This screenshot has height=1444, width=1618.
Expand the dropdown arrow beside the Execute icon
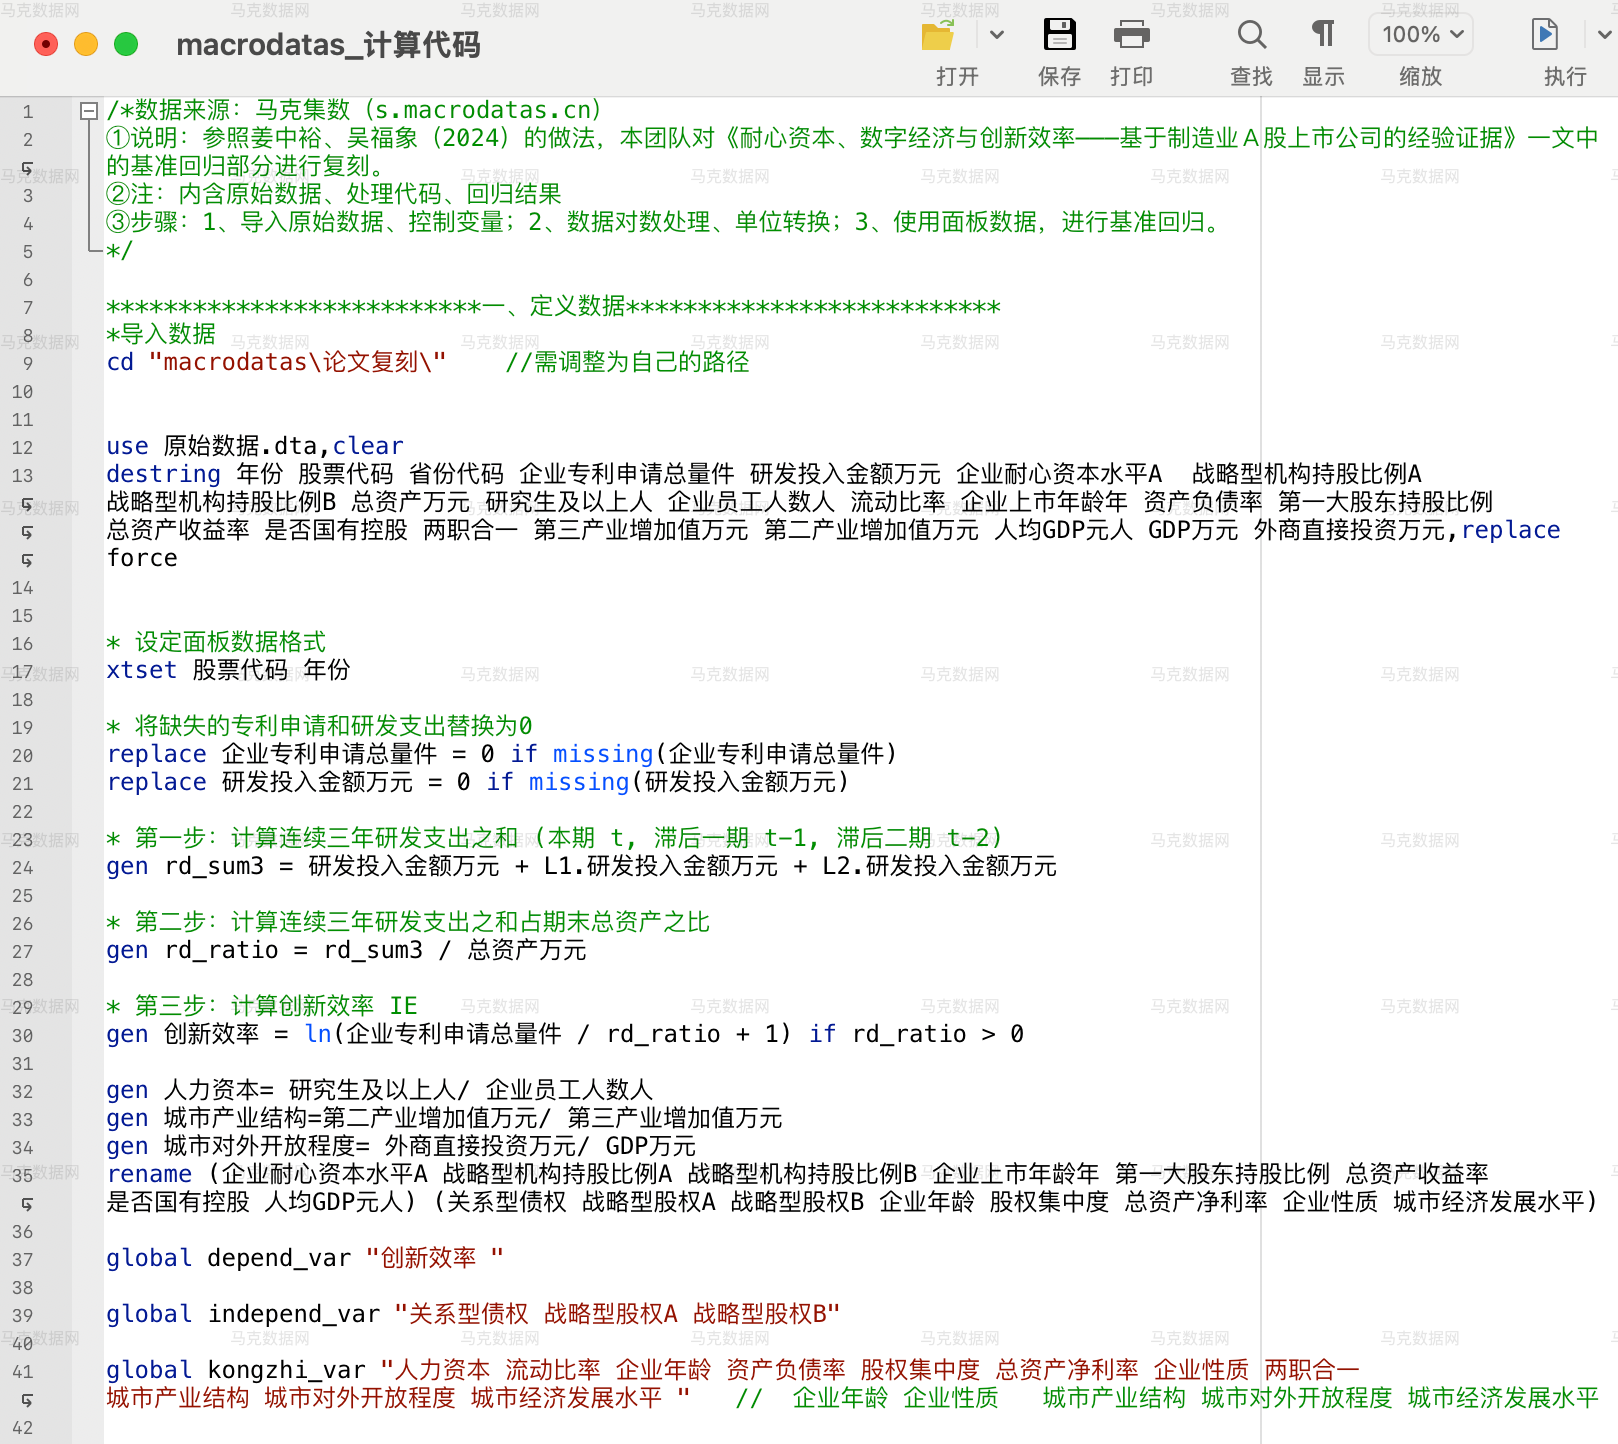click(x=1604, y=35)
